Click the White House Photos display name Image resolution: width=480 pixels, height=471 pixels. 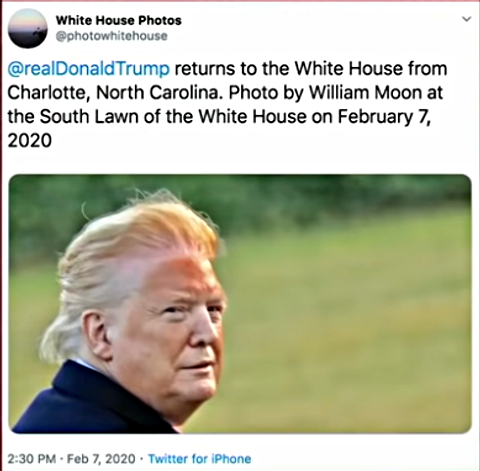point(119,20)
